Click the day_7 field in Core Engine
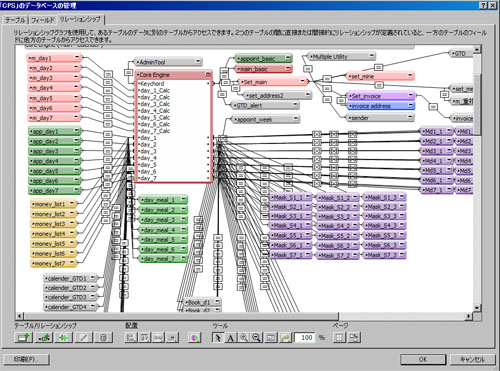 pyautogui.click(x=174, y=178)
